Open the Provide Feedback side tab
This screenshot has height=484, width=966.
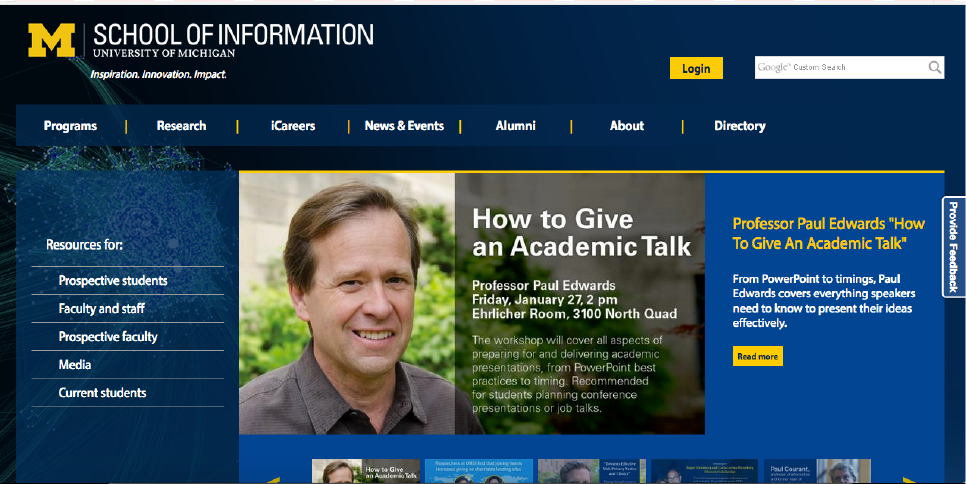[x=954, y=247]
